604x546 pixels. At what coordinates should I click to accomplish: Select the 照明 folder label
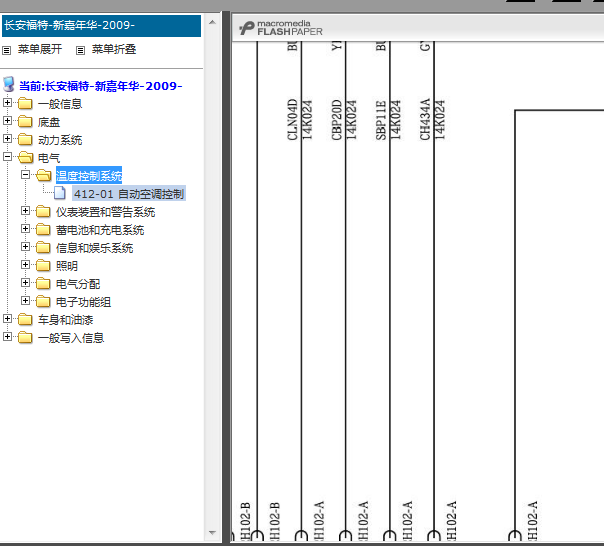tap(67, 266)
